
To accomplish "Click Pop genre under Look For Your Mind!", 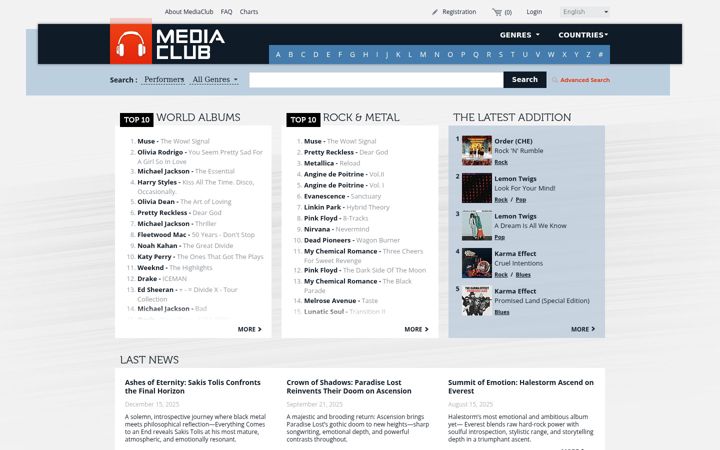I will pyautogui.click(x=521, y=200).
